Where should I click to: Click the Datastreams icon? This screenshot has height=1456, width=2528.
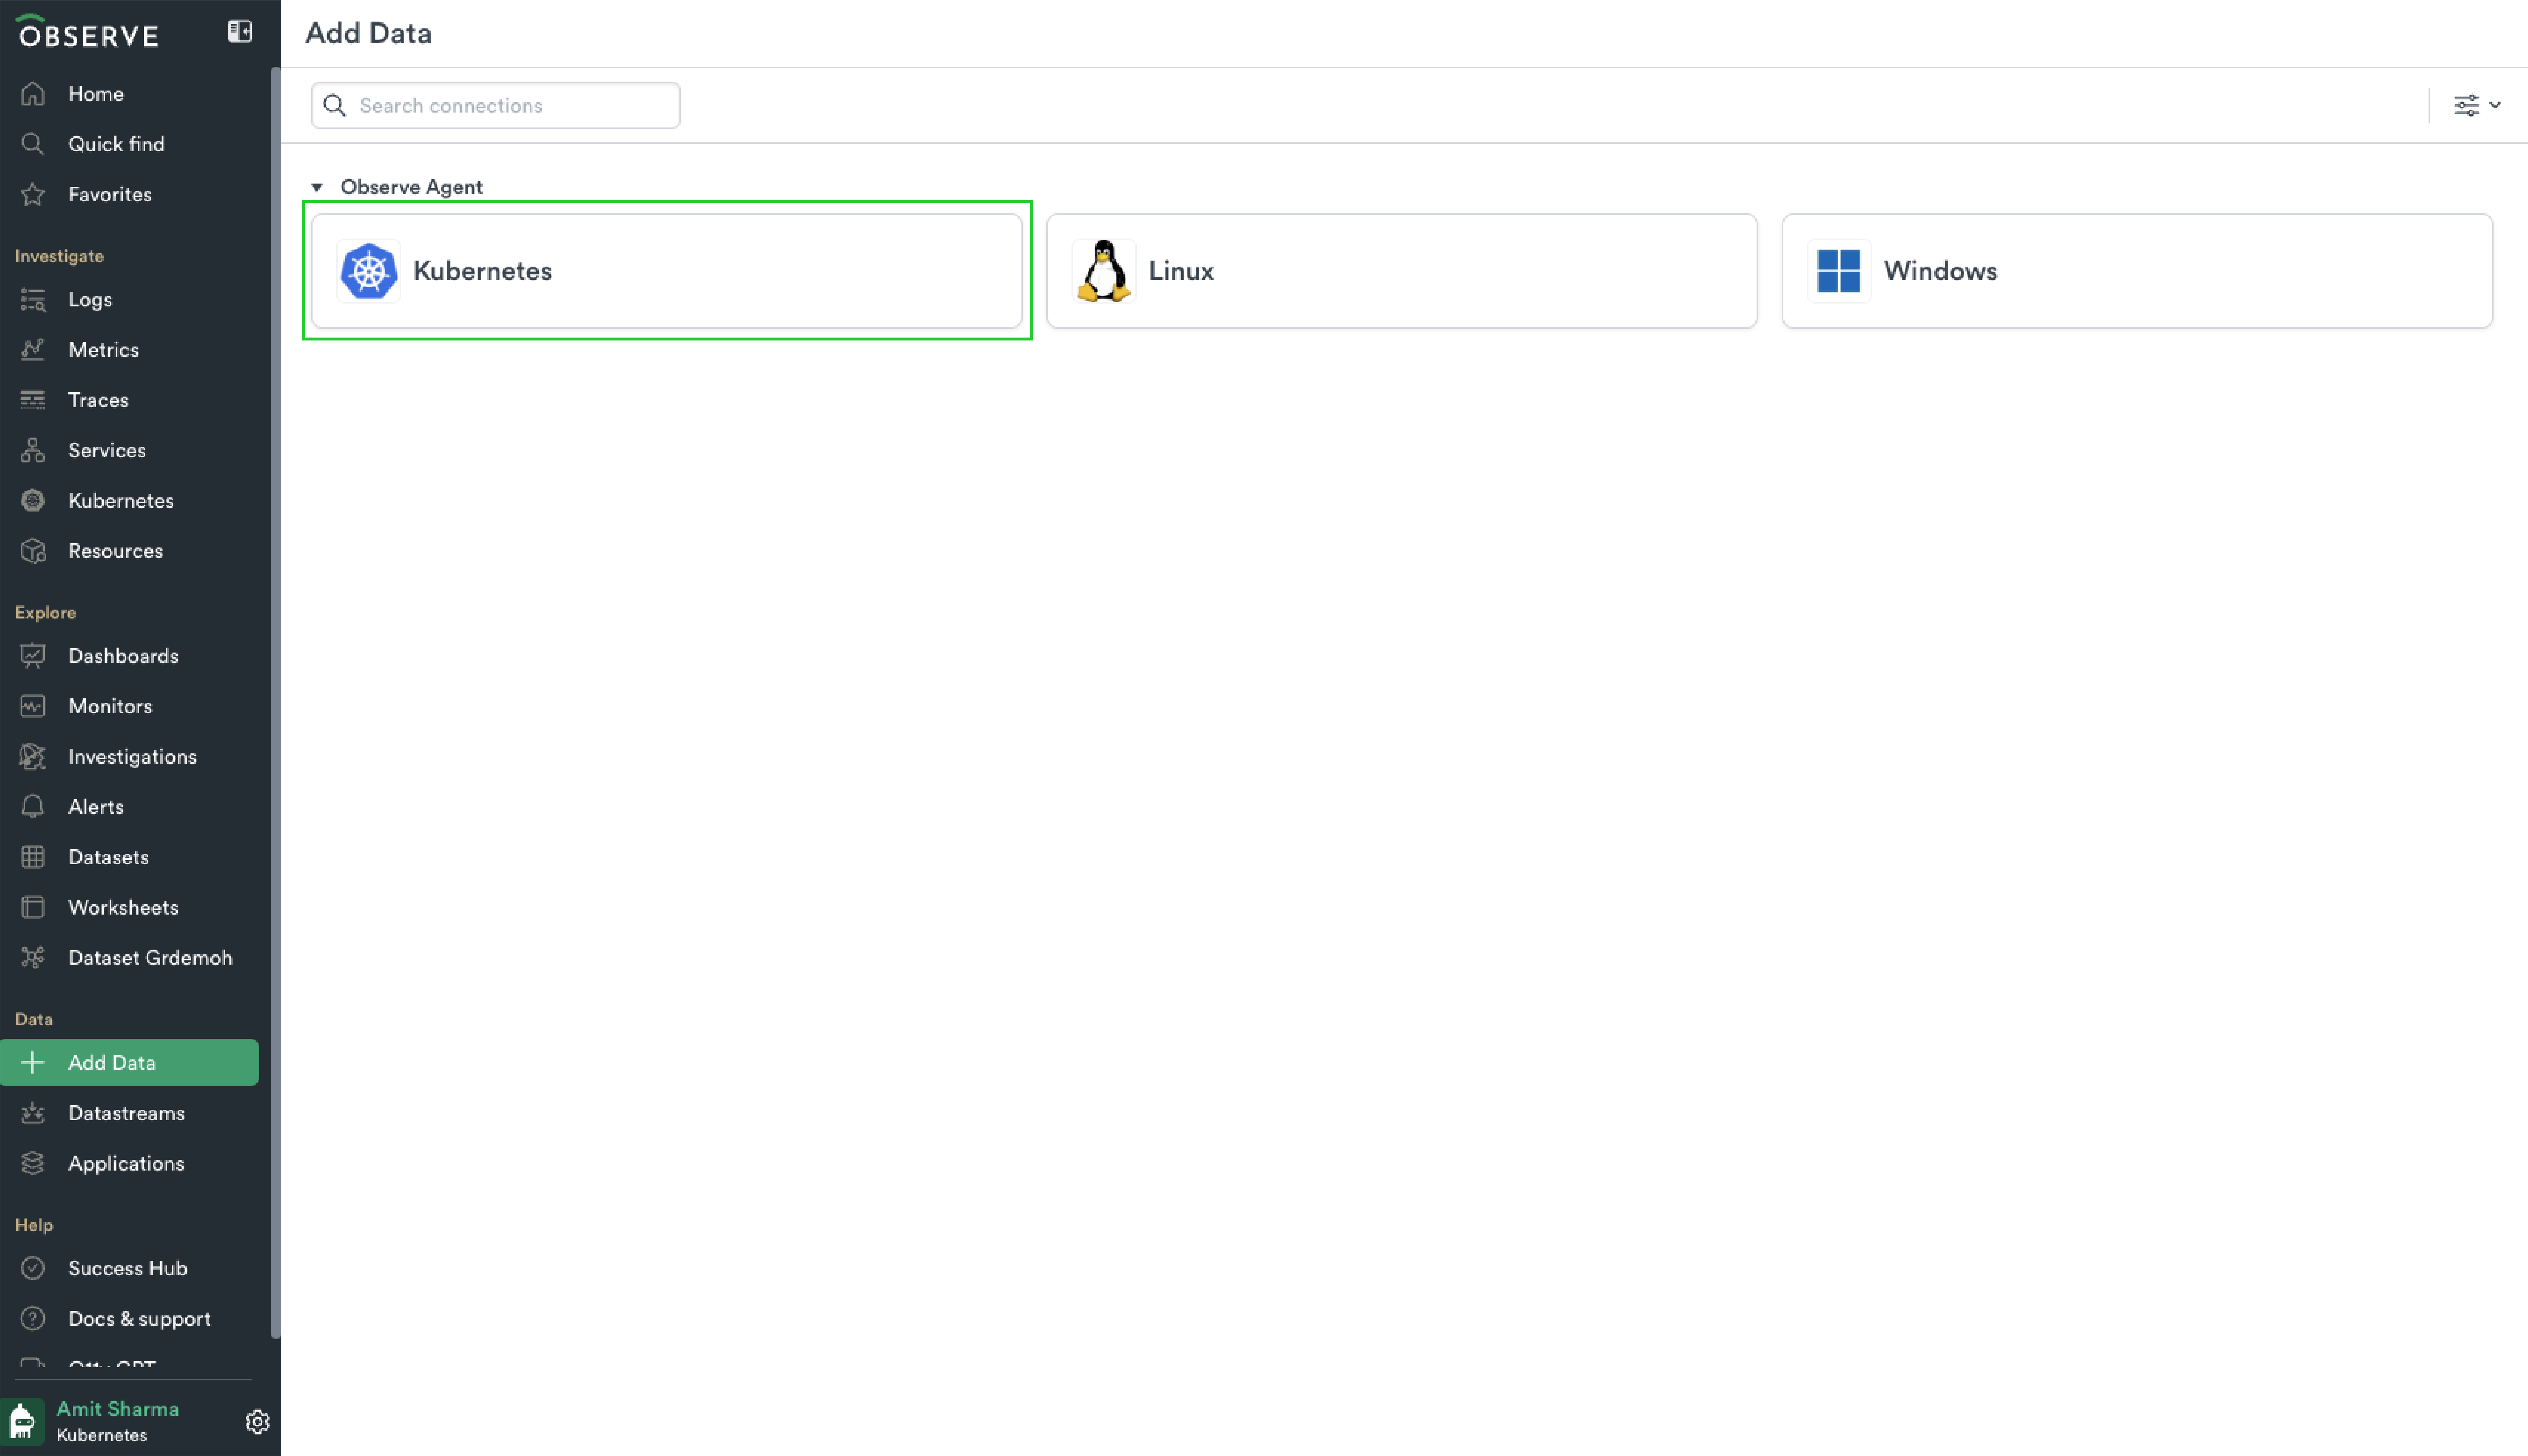tap(33, 1113)
